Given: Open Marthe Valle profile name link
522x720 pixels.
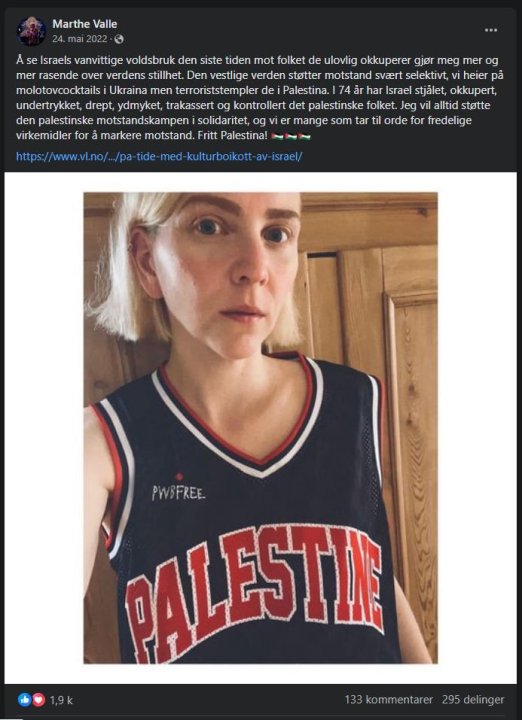Looking at the screenshot, I should (84, 24).
